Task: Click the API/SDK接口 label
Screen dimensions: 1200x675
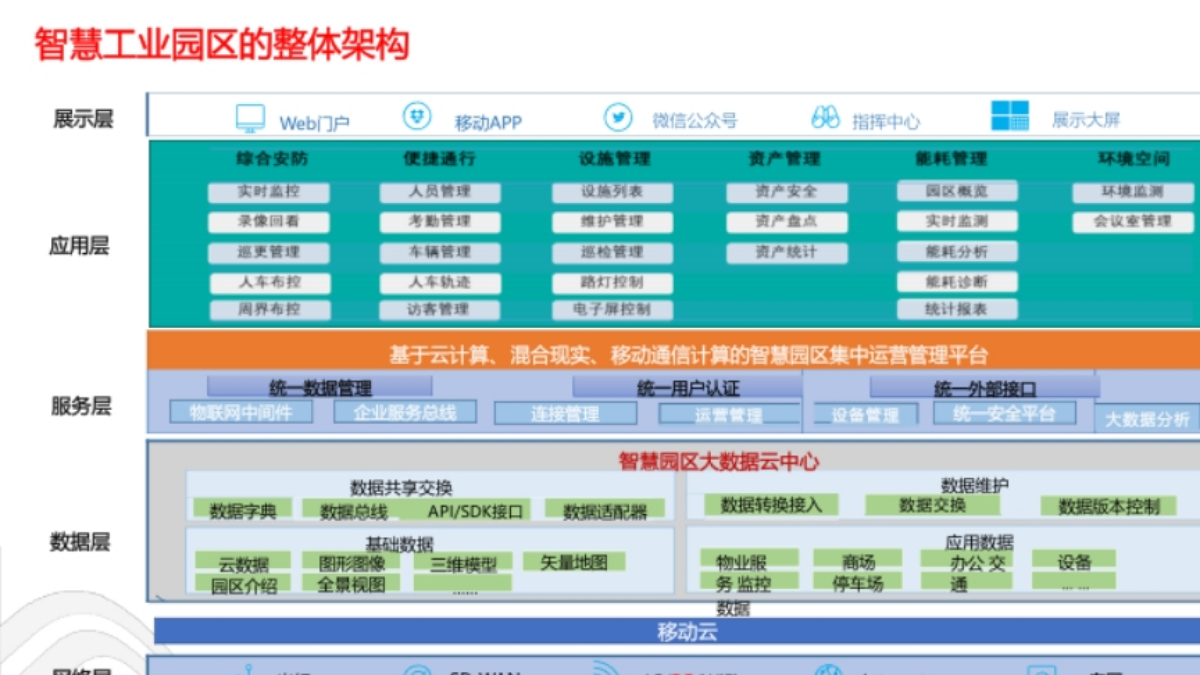Action: (x=475, y=512)
